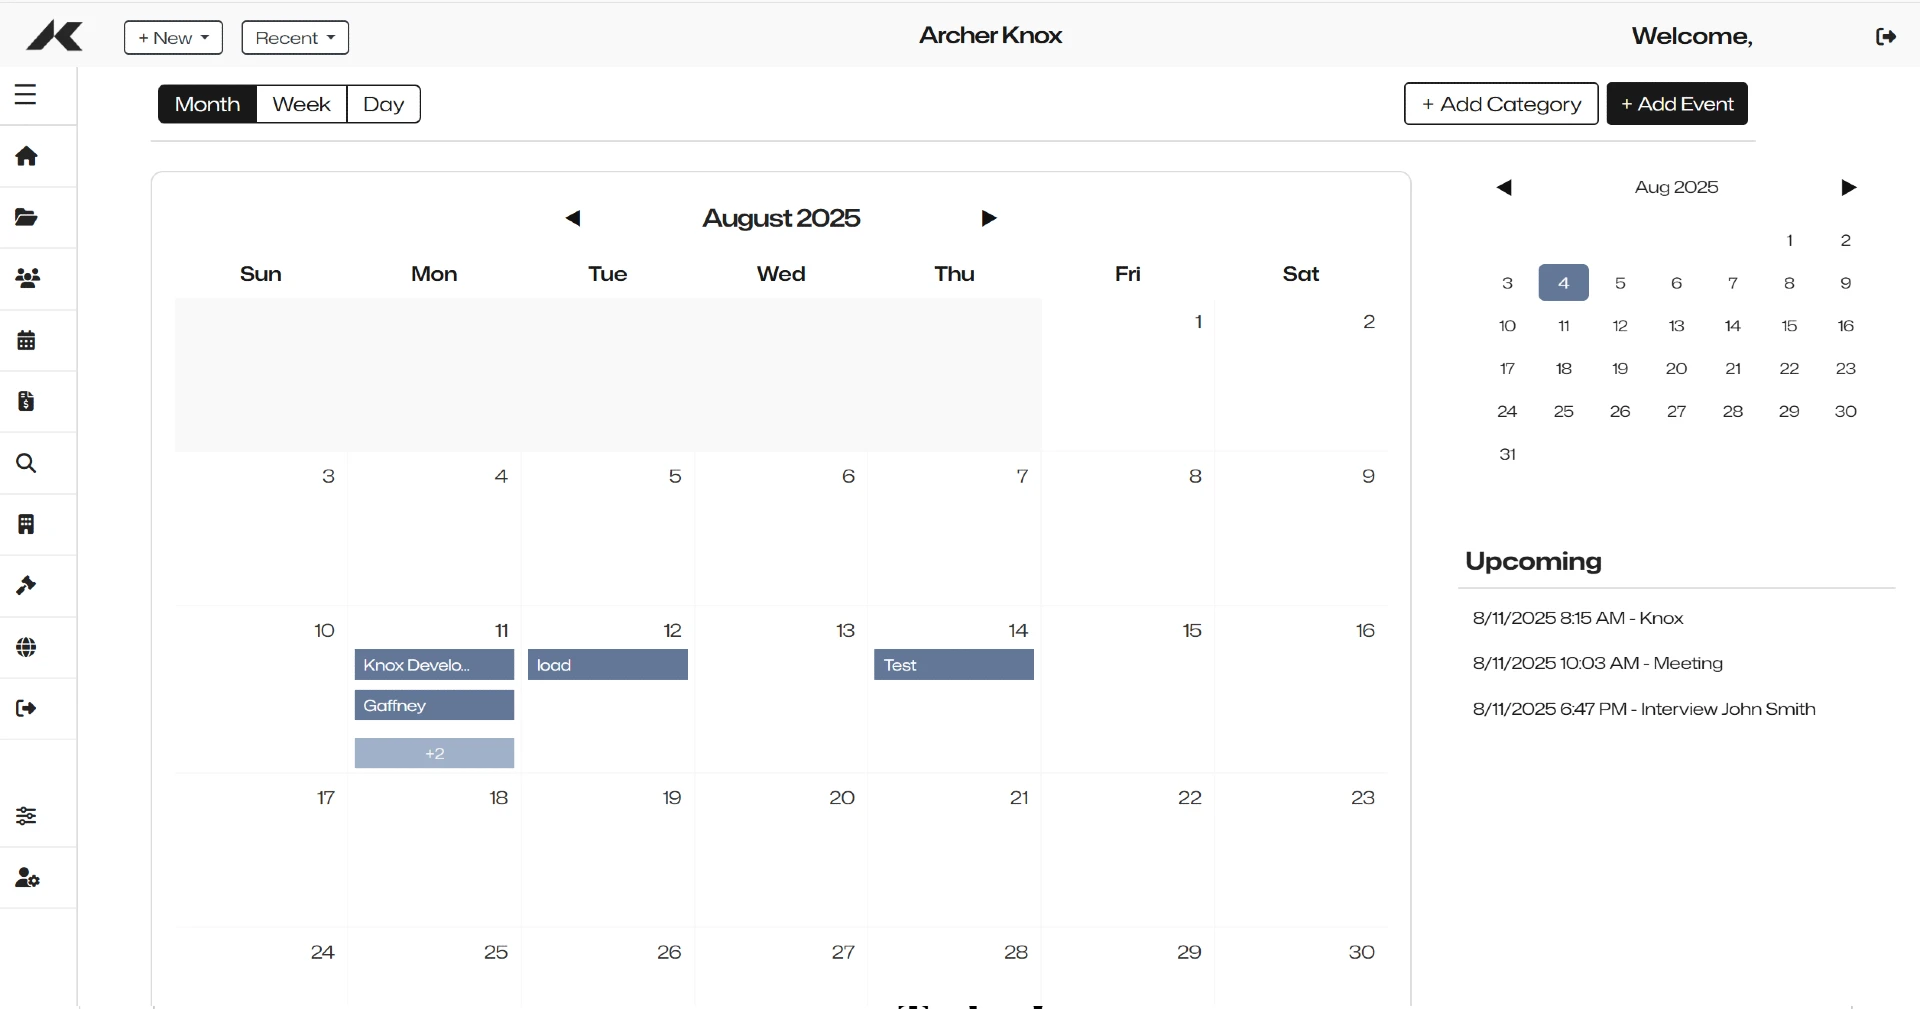Screen dimensions: 1920x1009
Task: Go to next month in main calendar
Action: [988, 219]
